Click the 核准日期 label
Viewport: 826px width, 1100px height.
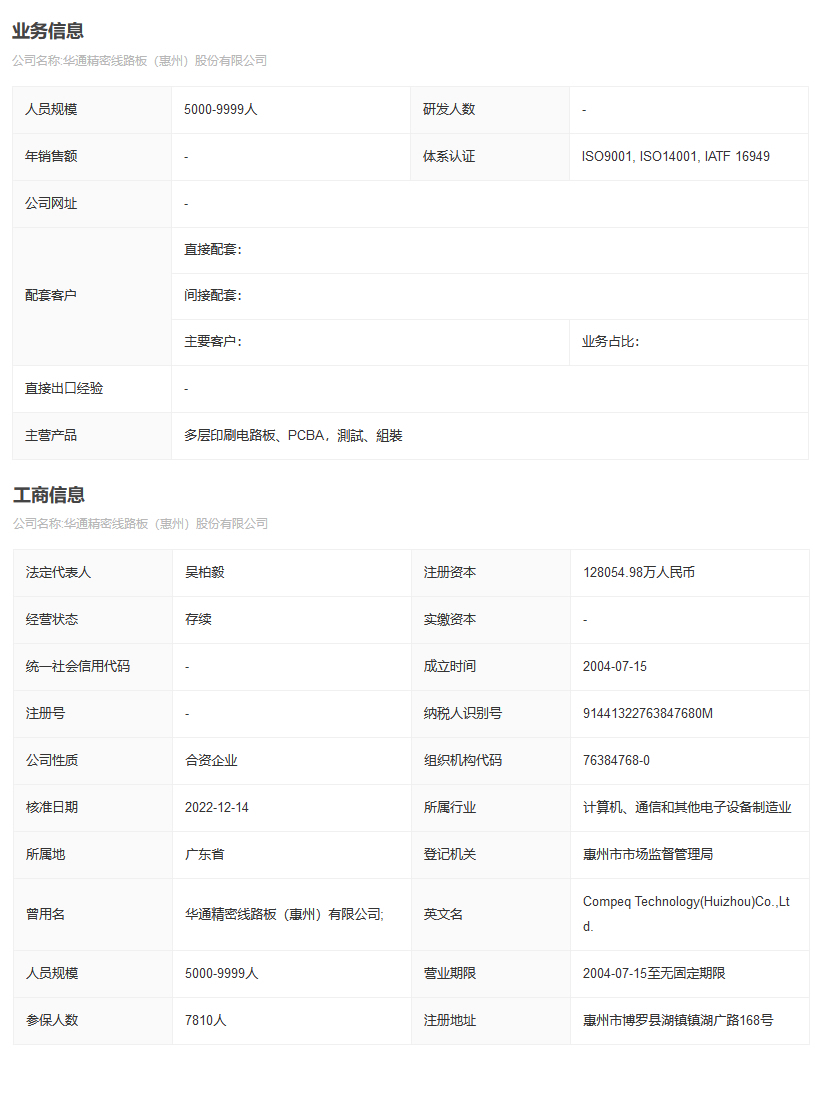(x=52, y=807)
